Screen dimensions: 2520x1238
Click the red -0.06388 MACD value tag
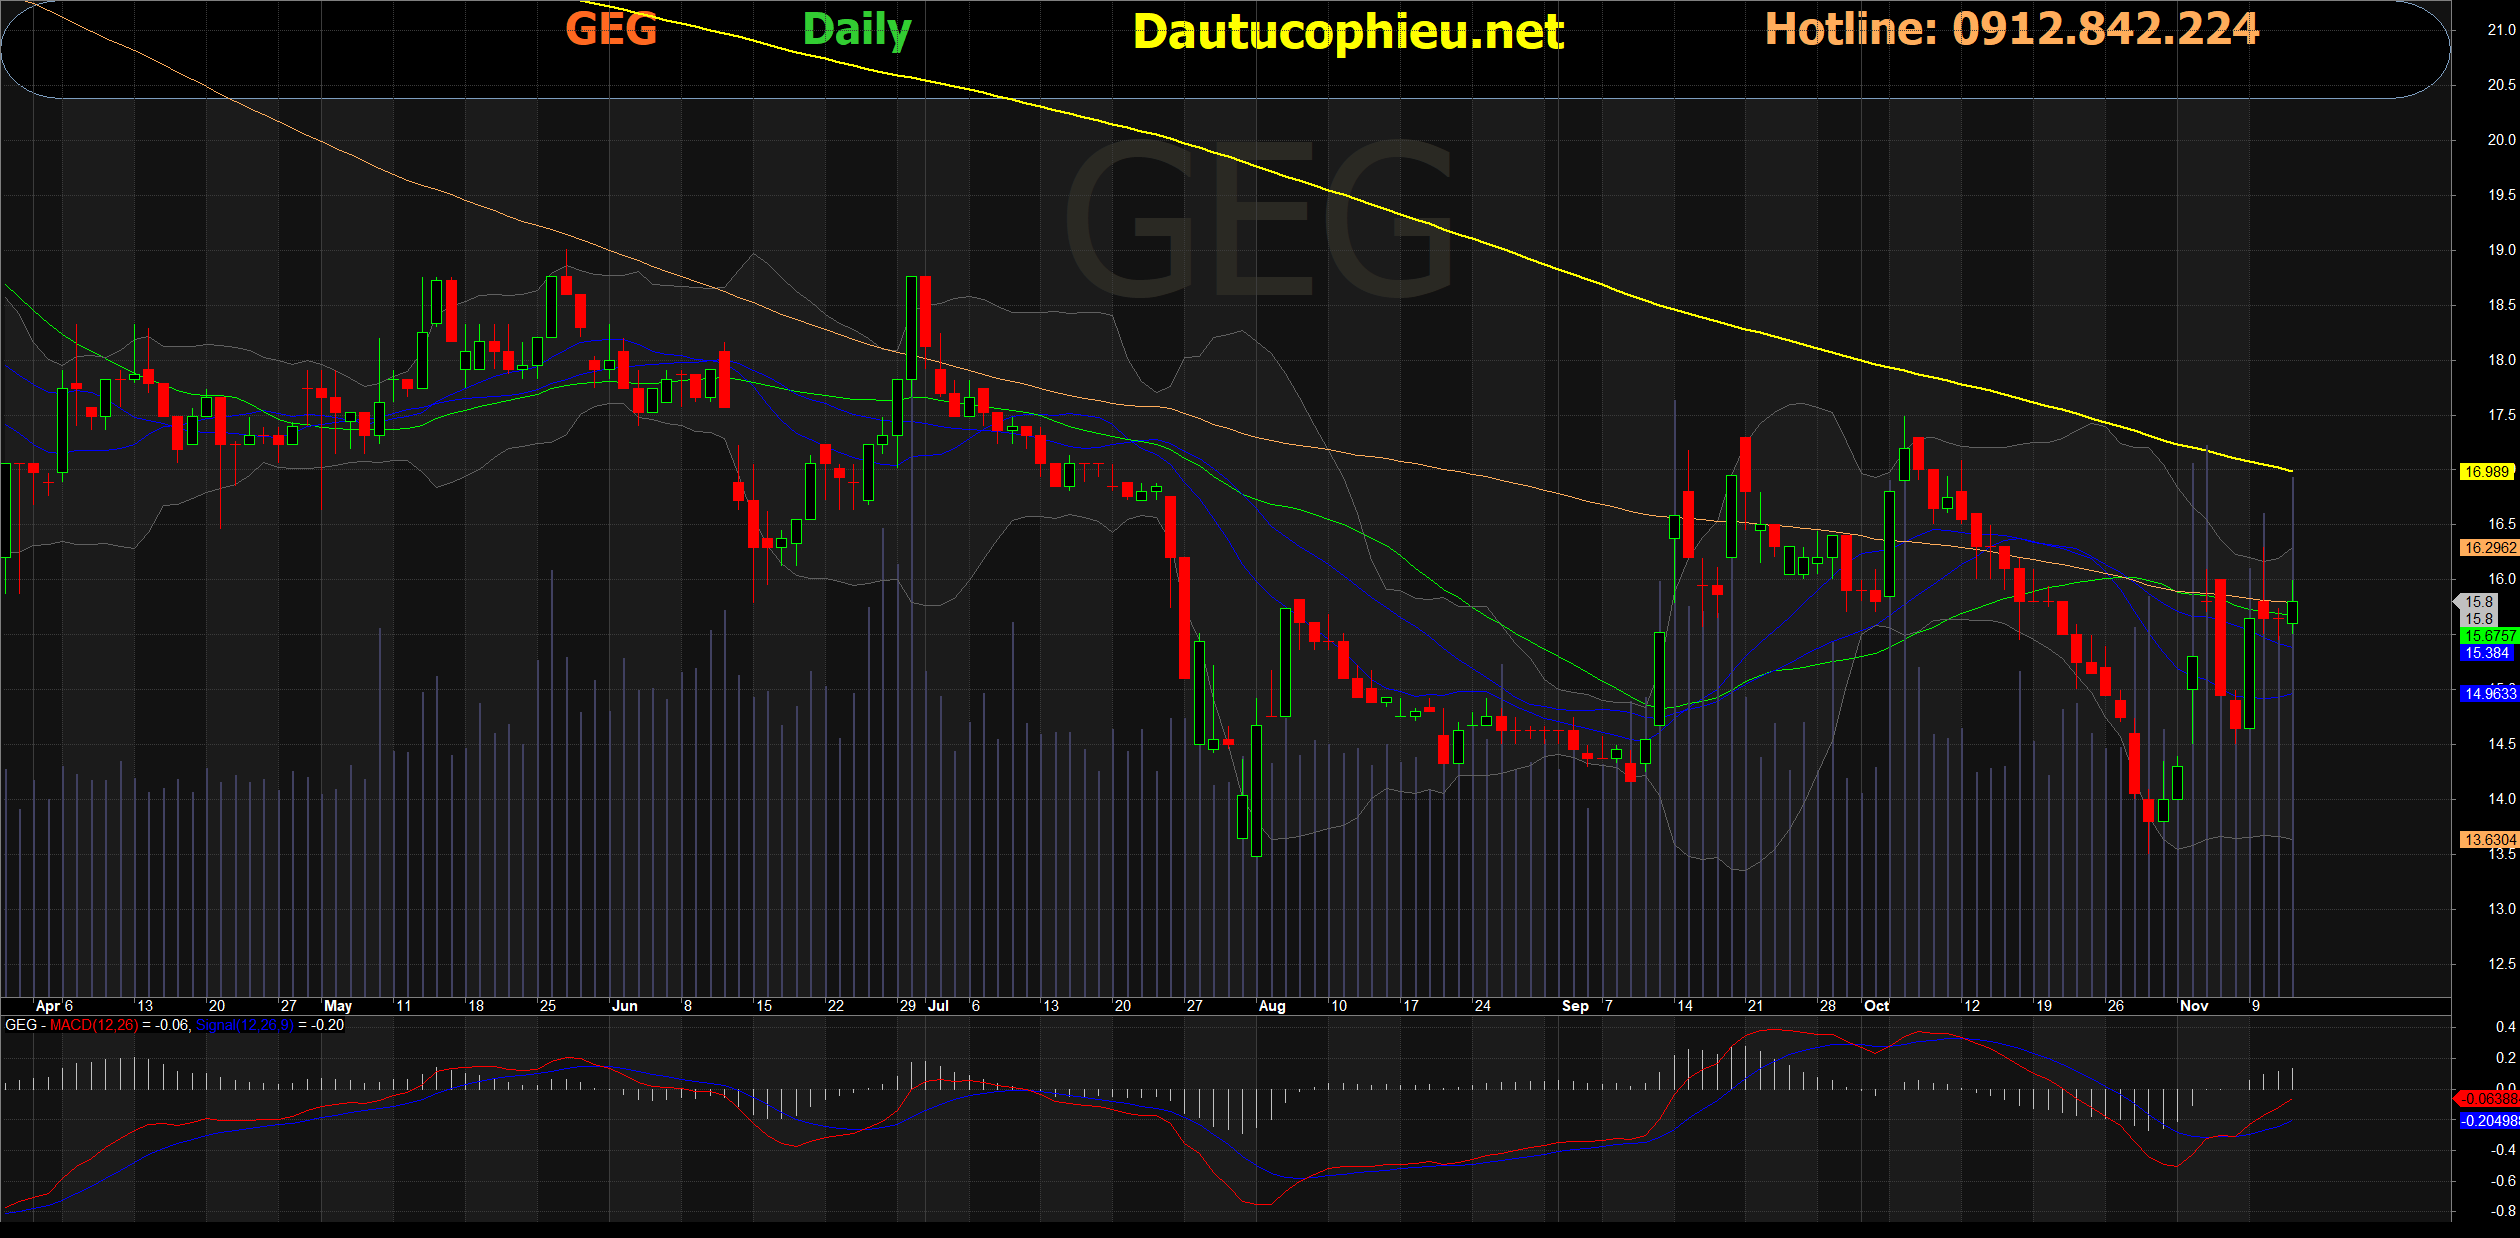point(2489,1099)
